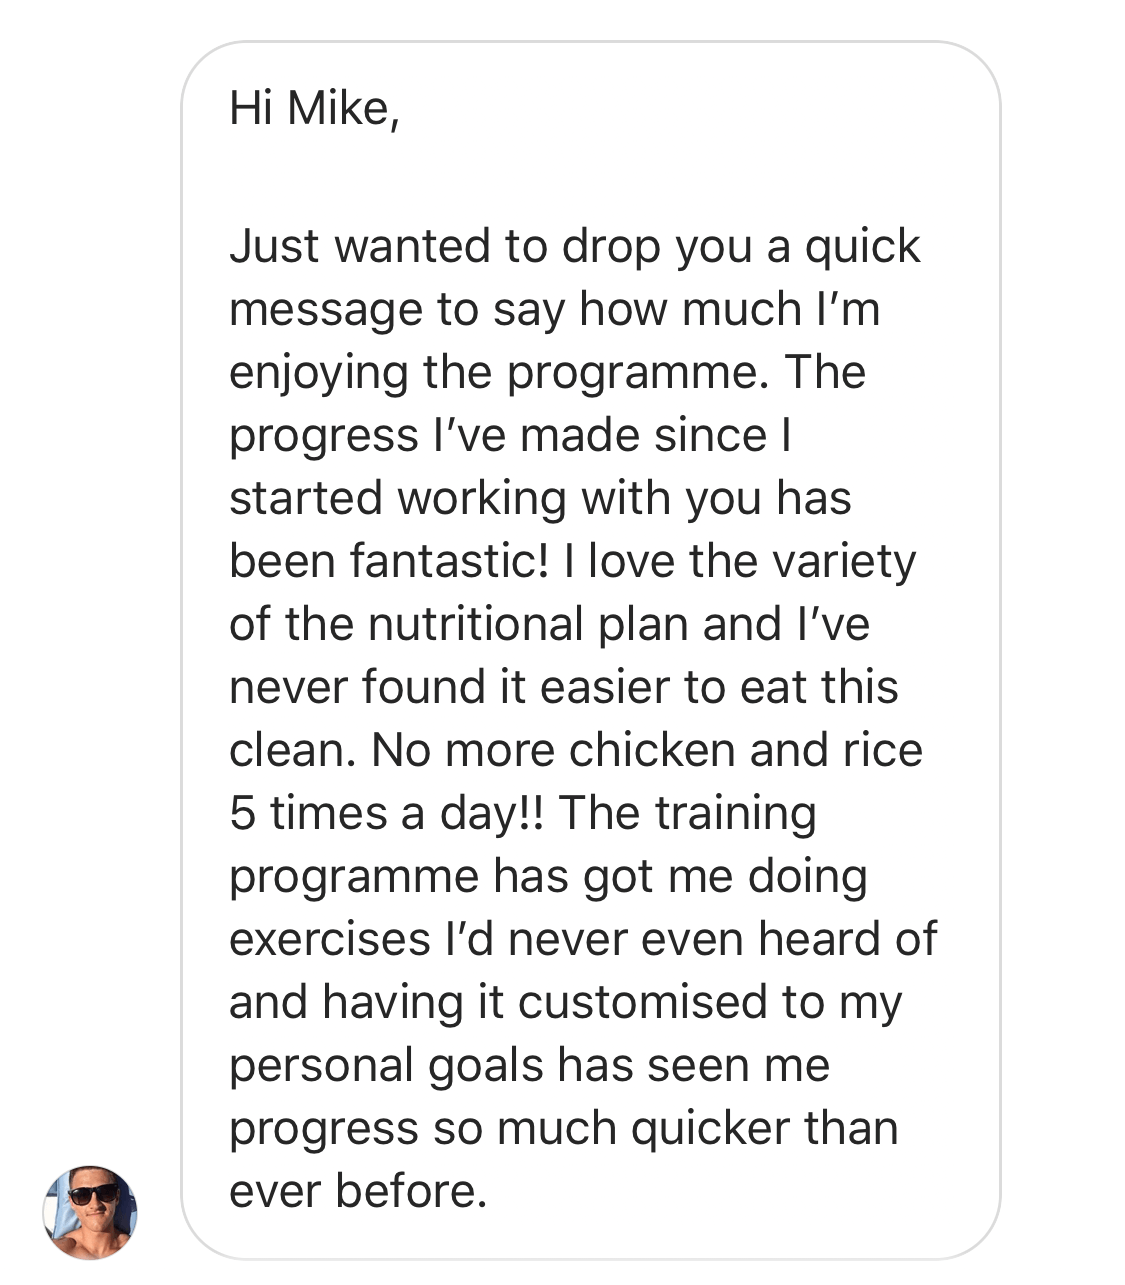Image resolution: width=1125 pixels, height=1285 pixels.
Task: Click 'personal goals has seen me' line
Action: [529, 1066]
